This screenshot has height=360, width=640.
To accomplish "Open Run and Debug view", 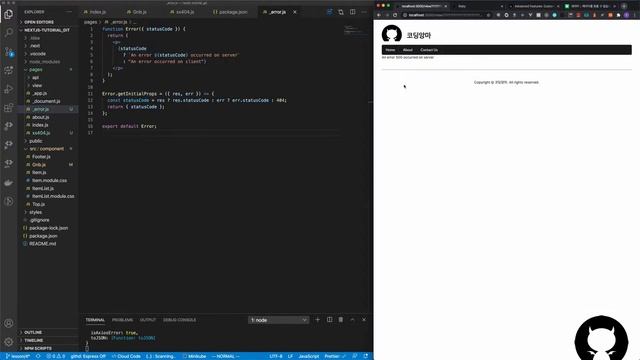I will pos(9,89).
